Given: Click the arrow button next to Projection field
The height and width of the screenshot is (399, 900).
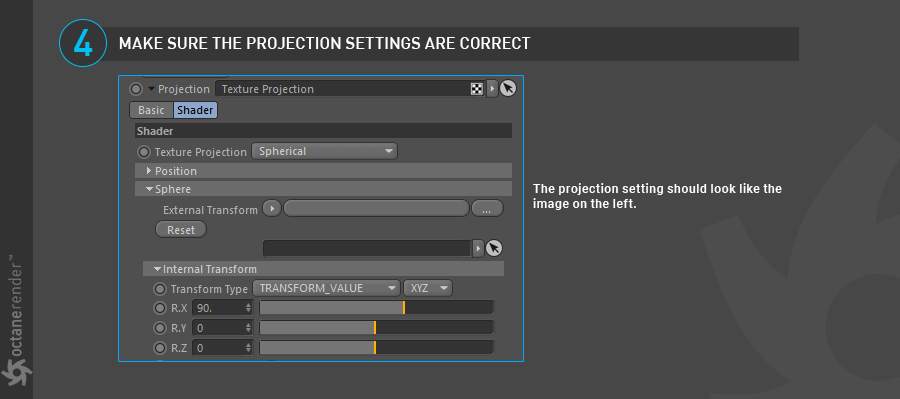Looking at the screenshot, I should point(492,89).
